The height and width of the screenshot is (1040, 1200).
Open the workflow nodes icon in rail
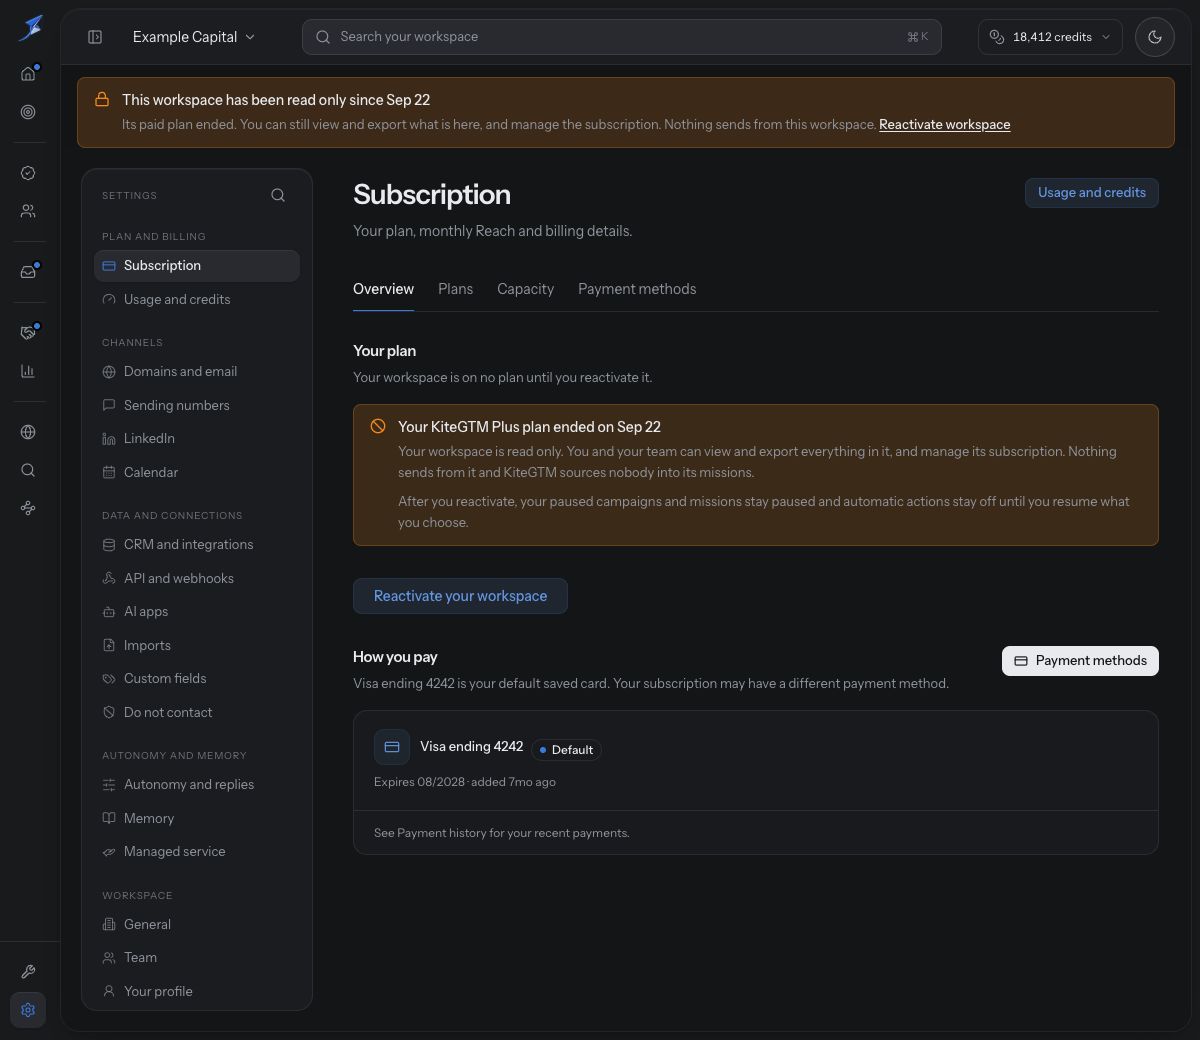click(28, 508)
